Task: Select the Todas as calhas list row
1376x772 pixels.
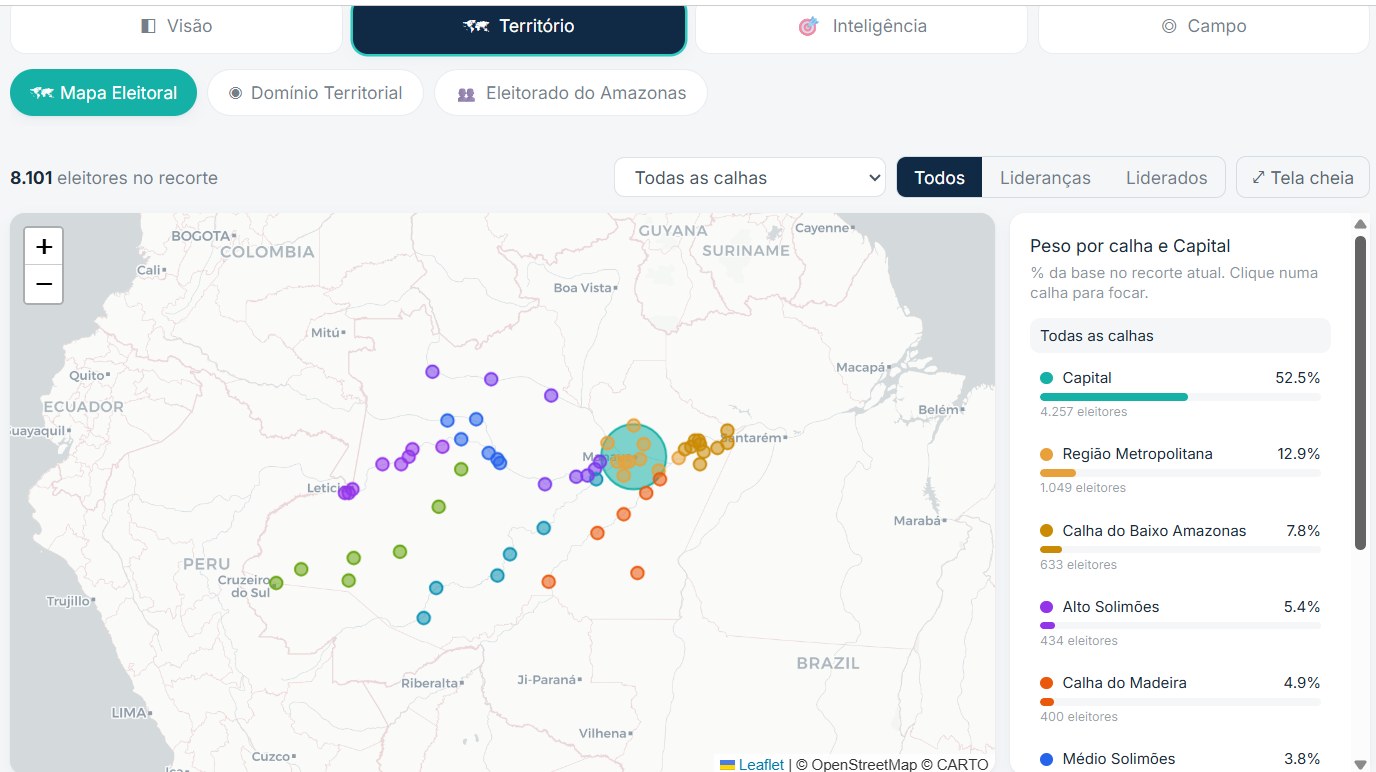Action: pyautogui.click(x=1180, y=336)
